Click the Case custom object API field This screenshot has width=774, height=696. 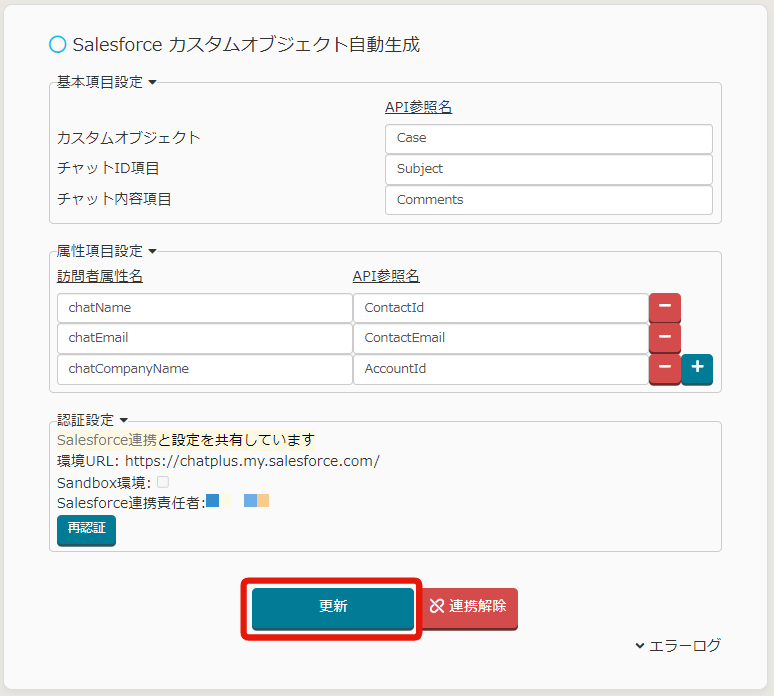tap(548, 138)
